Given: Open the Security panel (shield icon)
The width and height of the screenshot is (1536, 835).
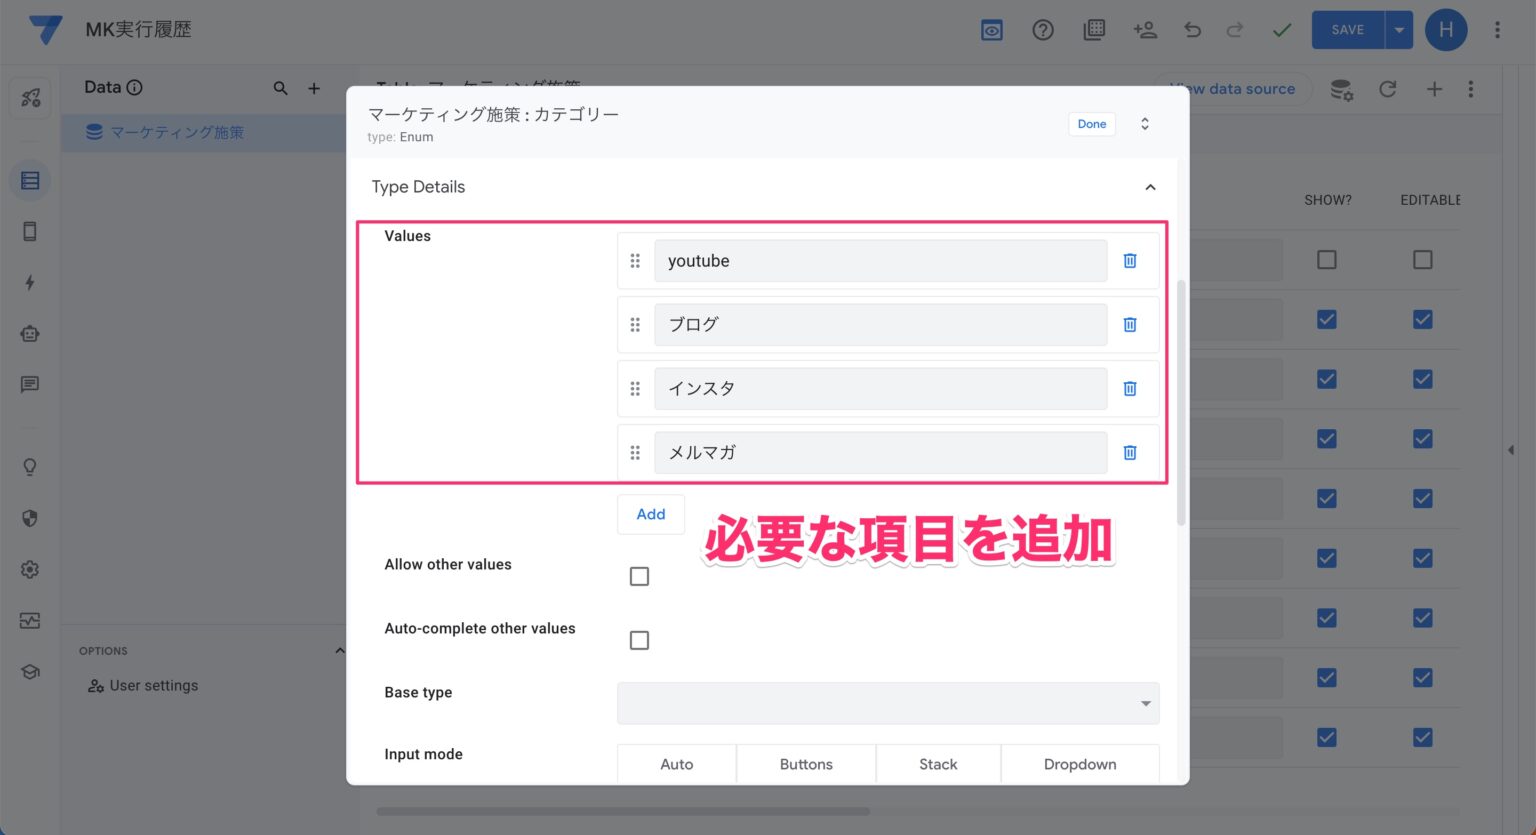Looking at the screenshot, I should [x=30, y=518].
